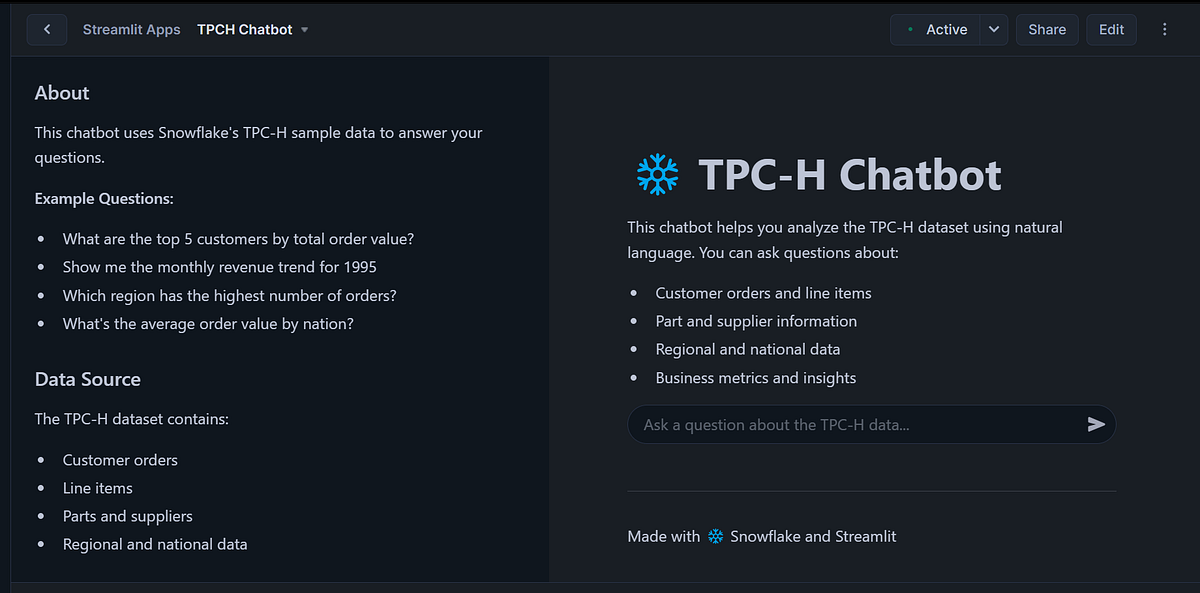
Task: Click the Share button
Action: [x=1047, y=29]
